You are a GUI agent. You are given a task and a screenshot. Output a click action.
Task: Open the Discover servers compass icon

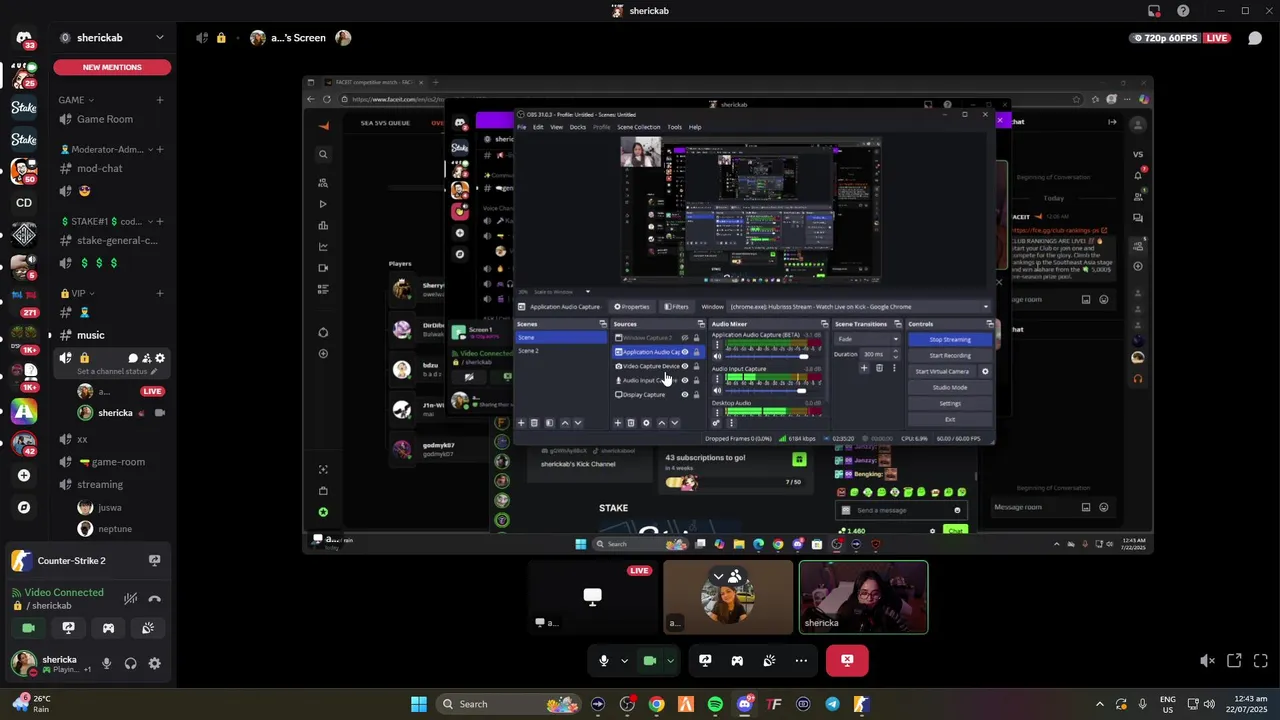click(24, 507)
